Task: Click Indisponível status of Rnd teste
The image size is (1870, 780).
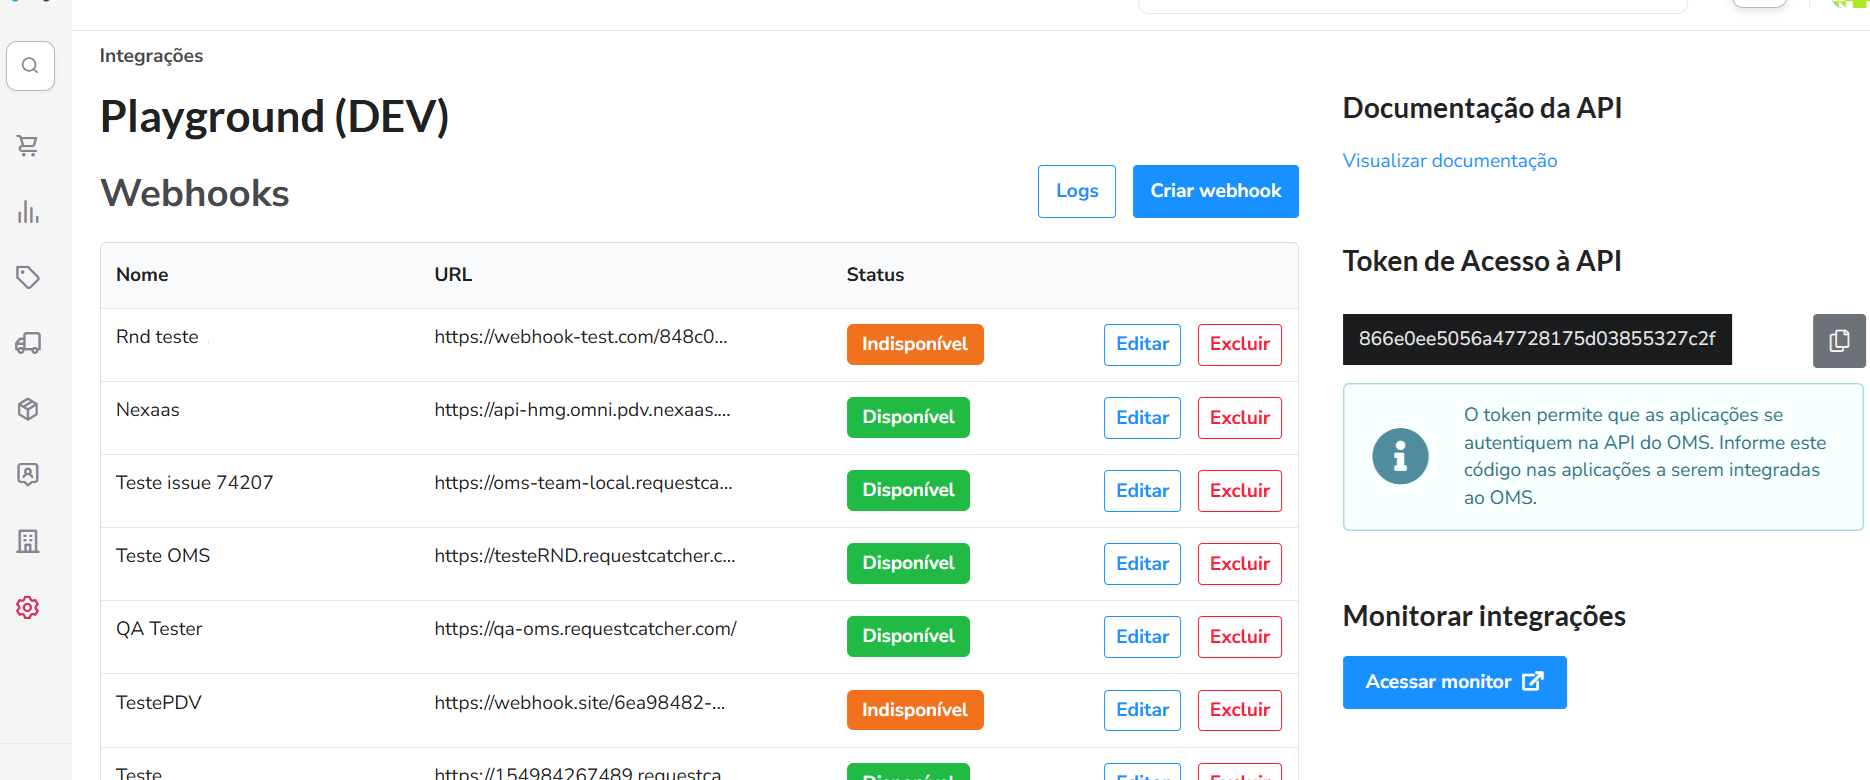Action: click(915, 344)
